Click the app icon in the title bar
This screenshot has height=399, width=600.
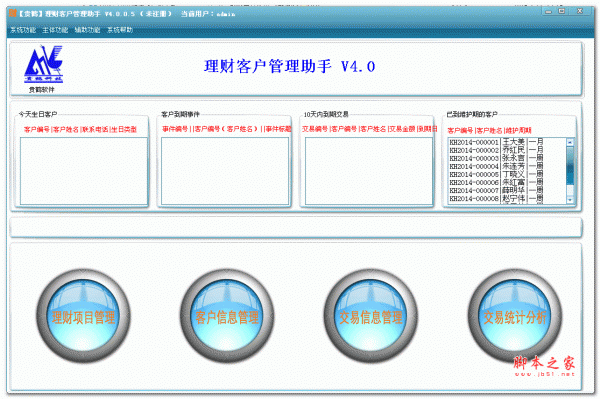point(13,13)
